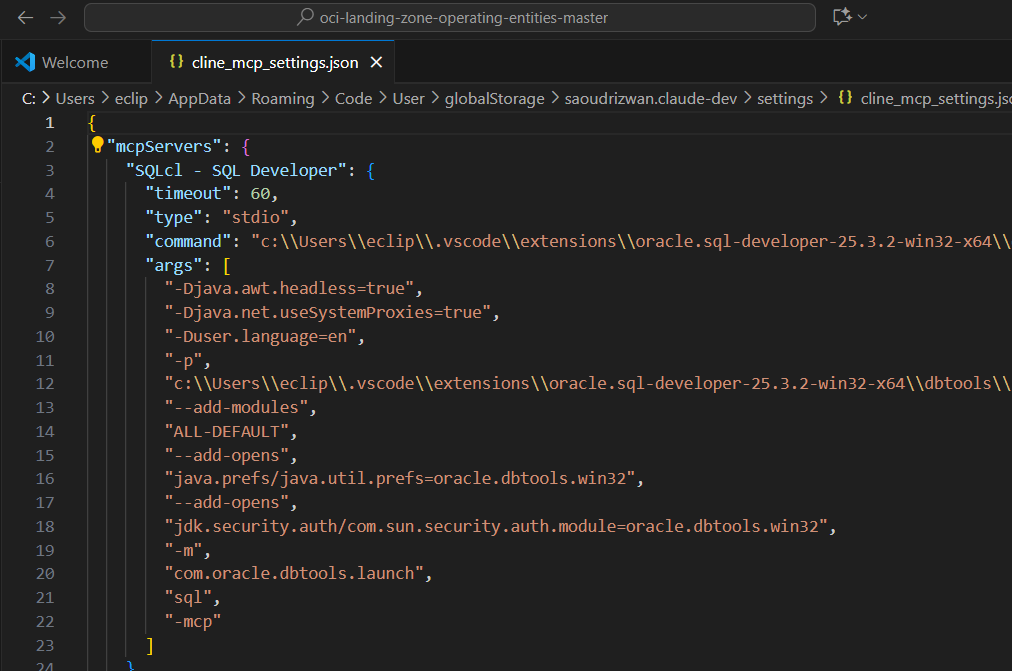
Task: Click the JSON file icon in breadcrumbs
Action: (845, 98)
